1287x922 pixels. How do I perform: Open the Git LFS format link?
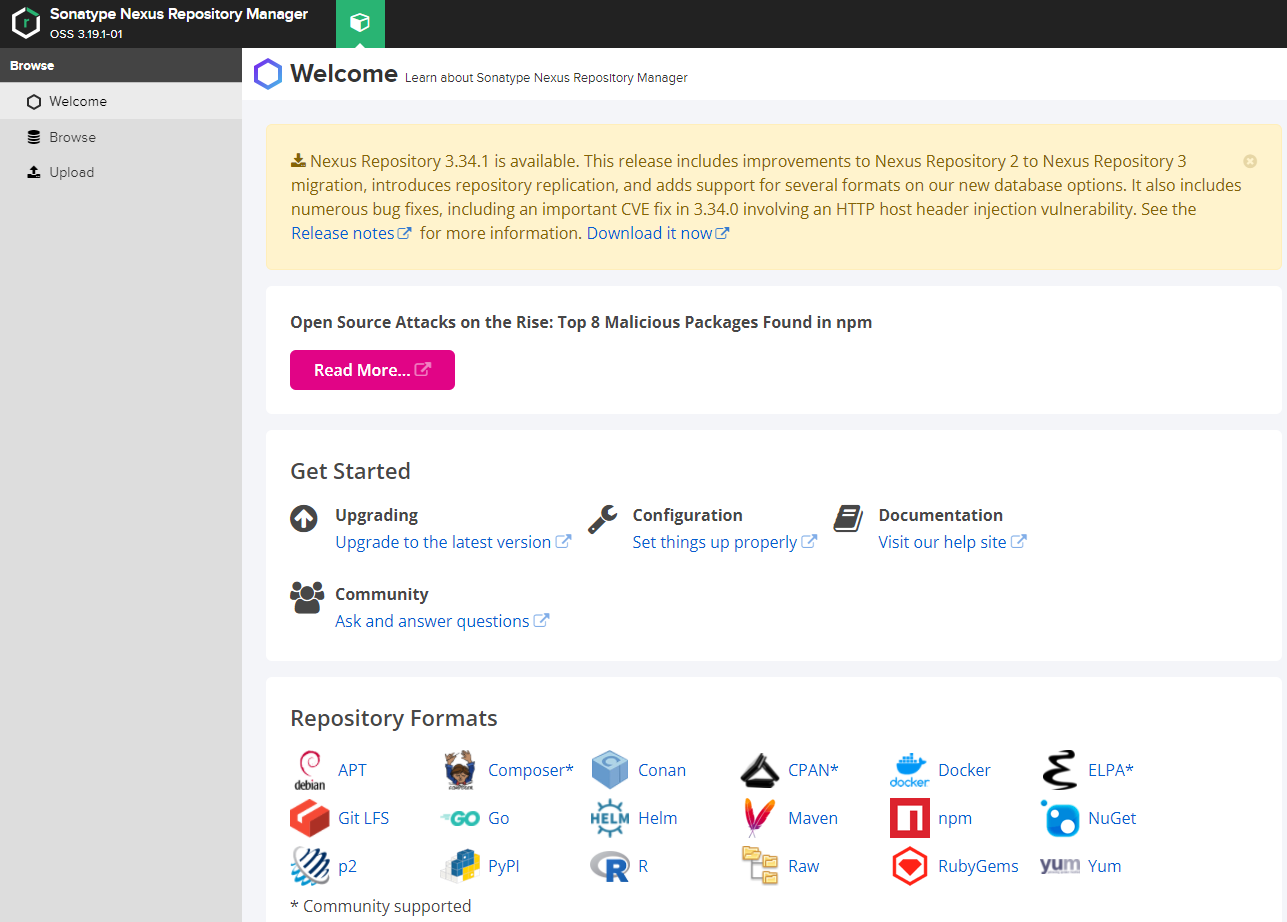click(363, 818)
